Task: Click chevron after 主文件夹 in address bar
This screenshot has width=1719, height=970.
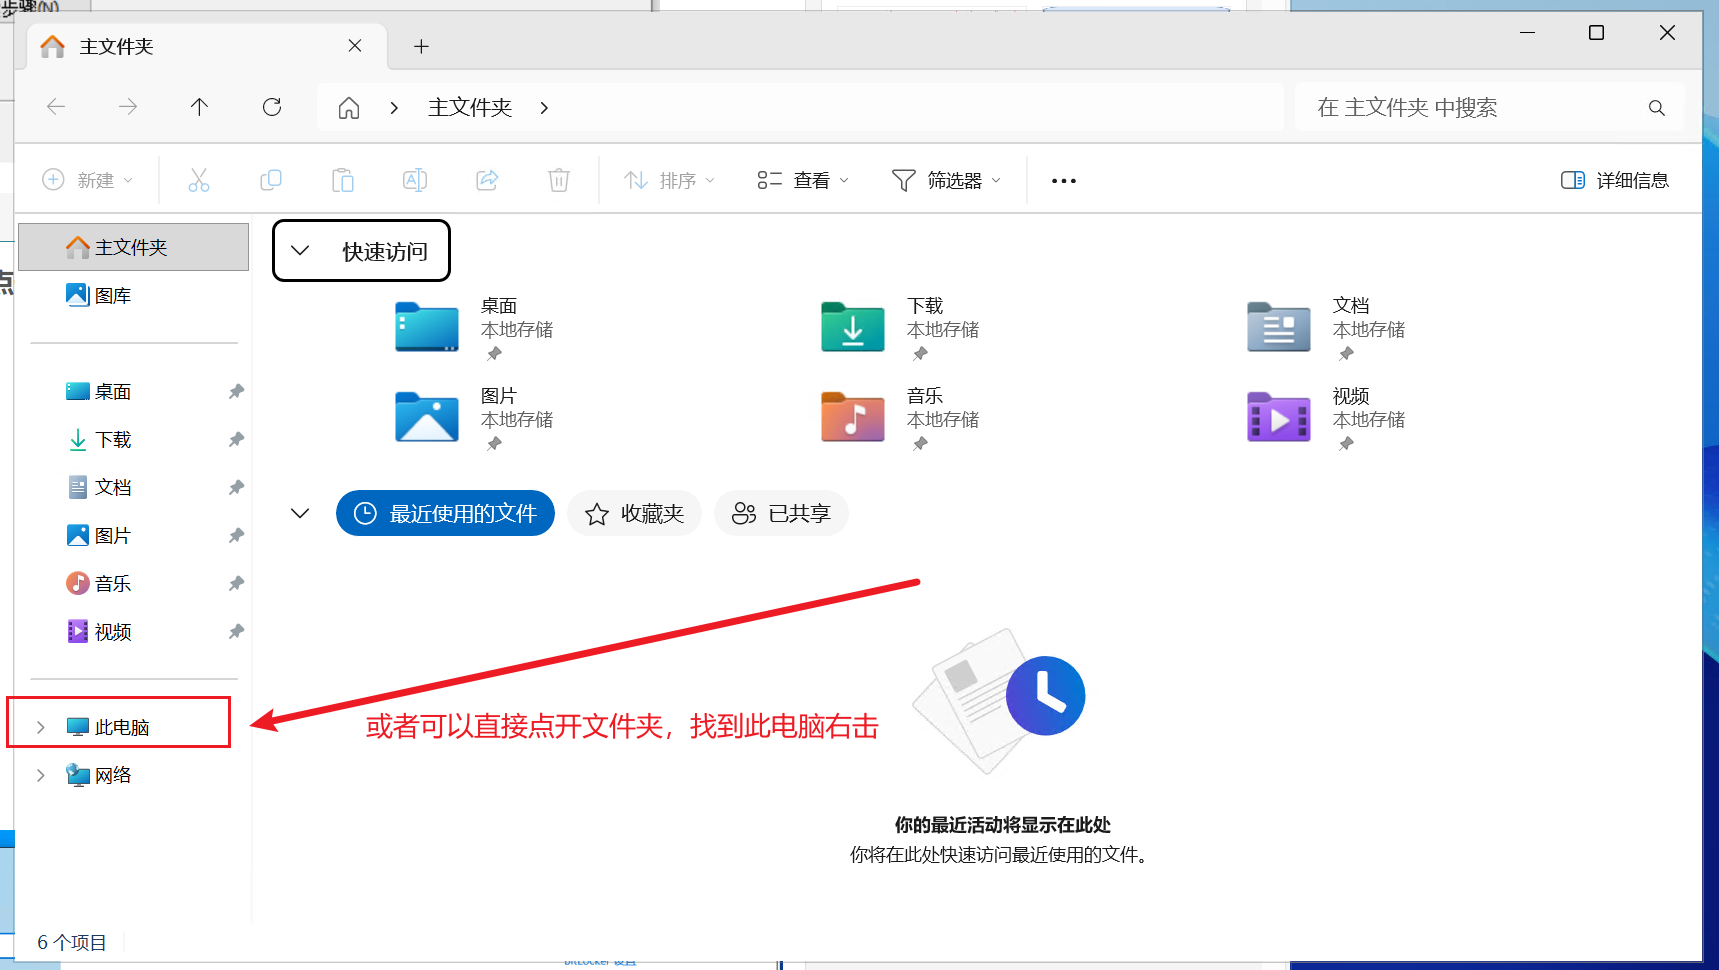Action: (x=544, y=108)
